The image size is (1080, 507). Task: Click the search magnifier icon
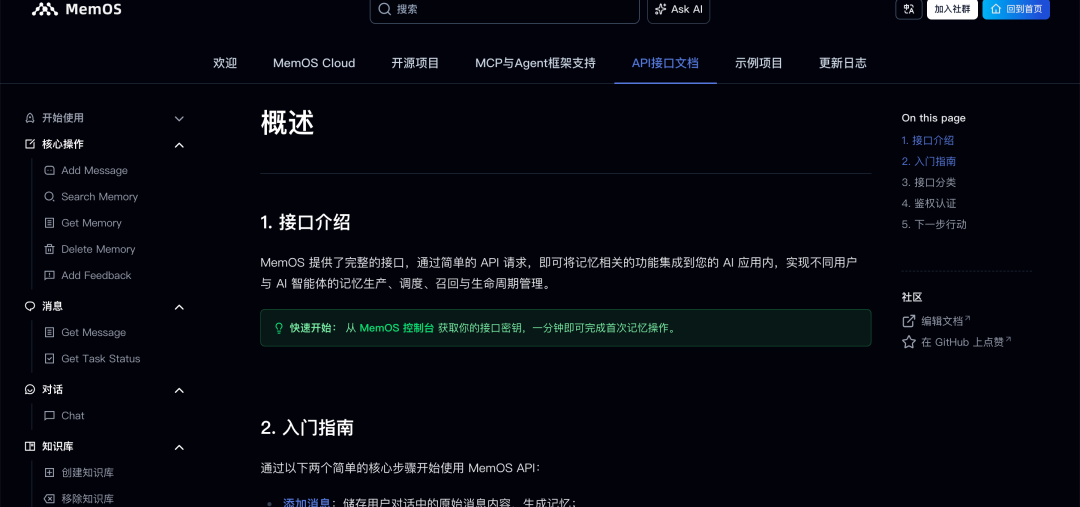385,9
